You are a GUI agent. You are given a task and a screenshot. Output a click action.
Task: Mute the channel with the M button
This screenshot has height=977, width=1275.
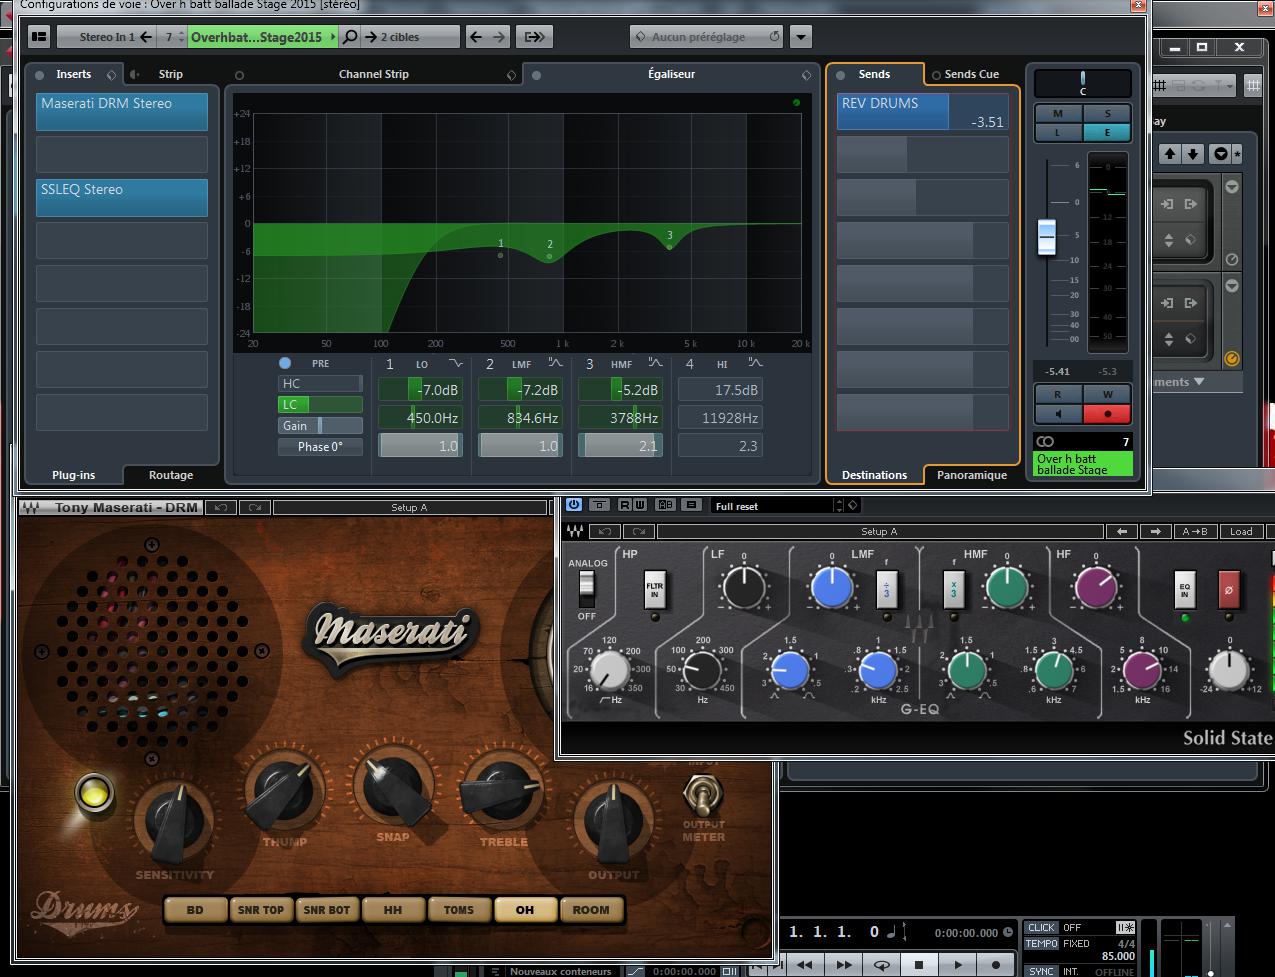point(1057,114)
